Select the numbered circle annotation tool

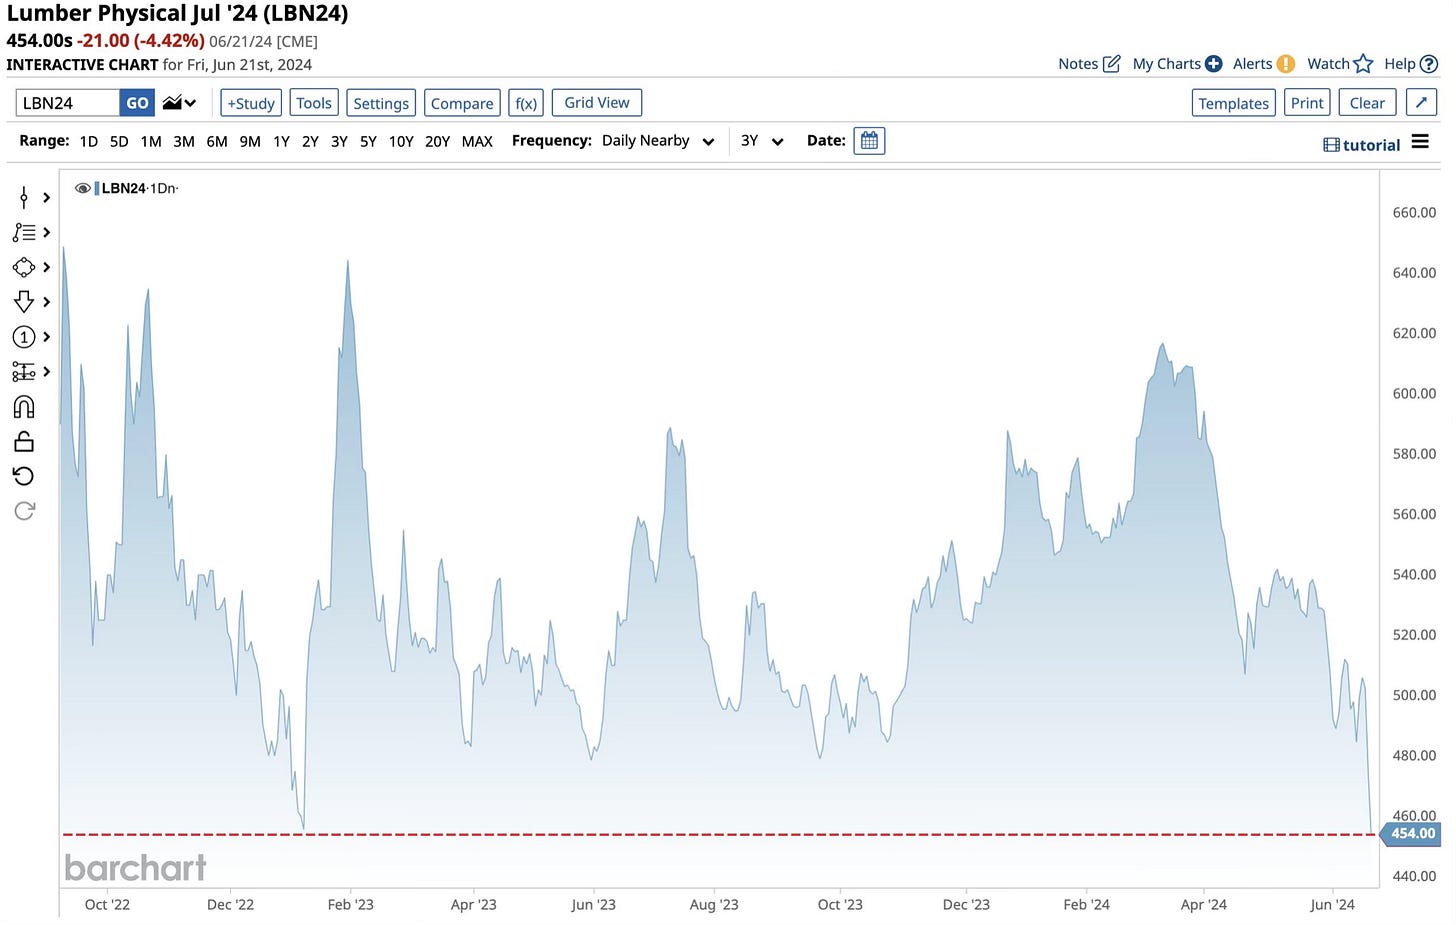click(x=24, y=337)
